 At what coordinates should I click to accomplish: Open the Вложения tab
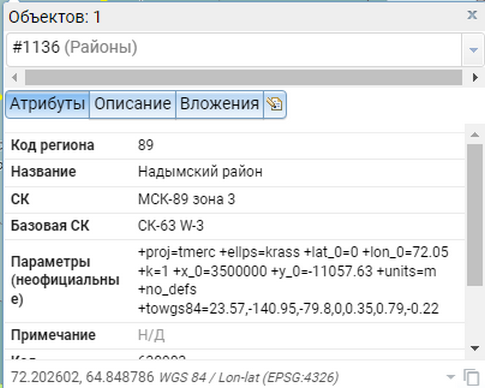(220, 104)
